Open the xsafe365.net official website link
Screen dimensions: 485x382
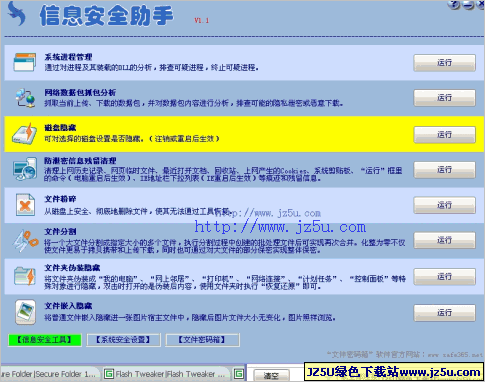pos(455,355)
